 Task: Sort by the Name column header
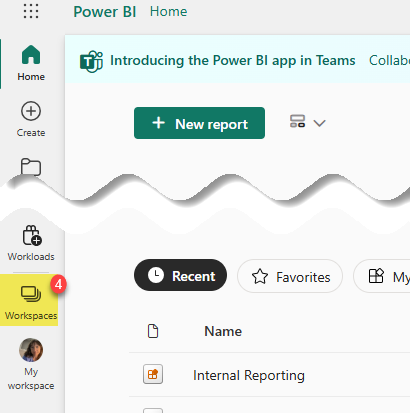tap(223, 331)
